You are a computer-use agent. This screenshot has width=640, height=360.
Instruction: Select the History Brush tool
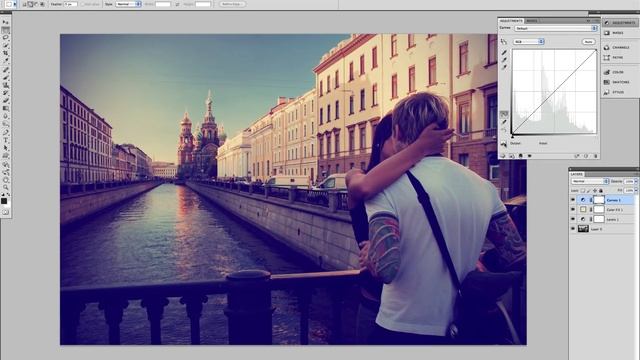[6, 93]
